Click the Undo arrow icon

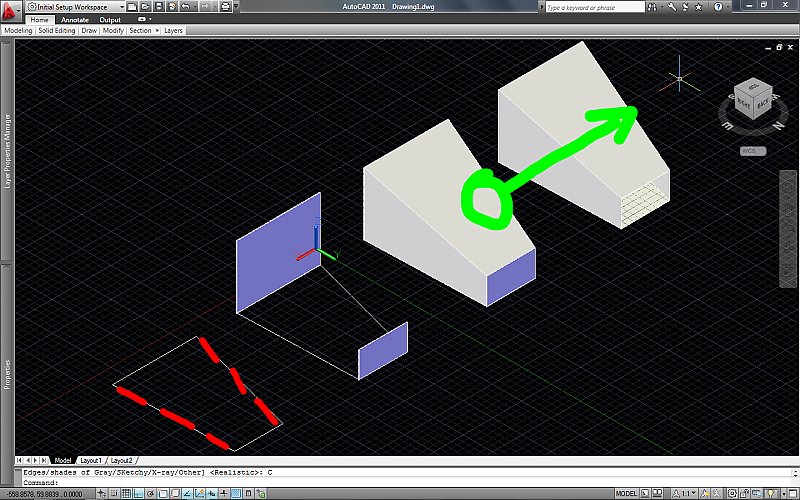point(186,7)
